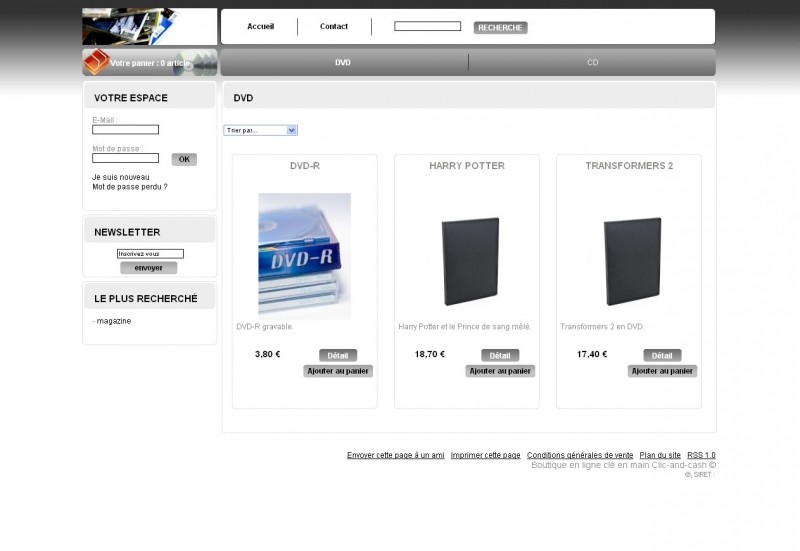This screenshot has height=551, width=800.
Task: Select the DVD category tab
Action: pyautogui.click(x=343, y=62)
